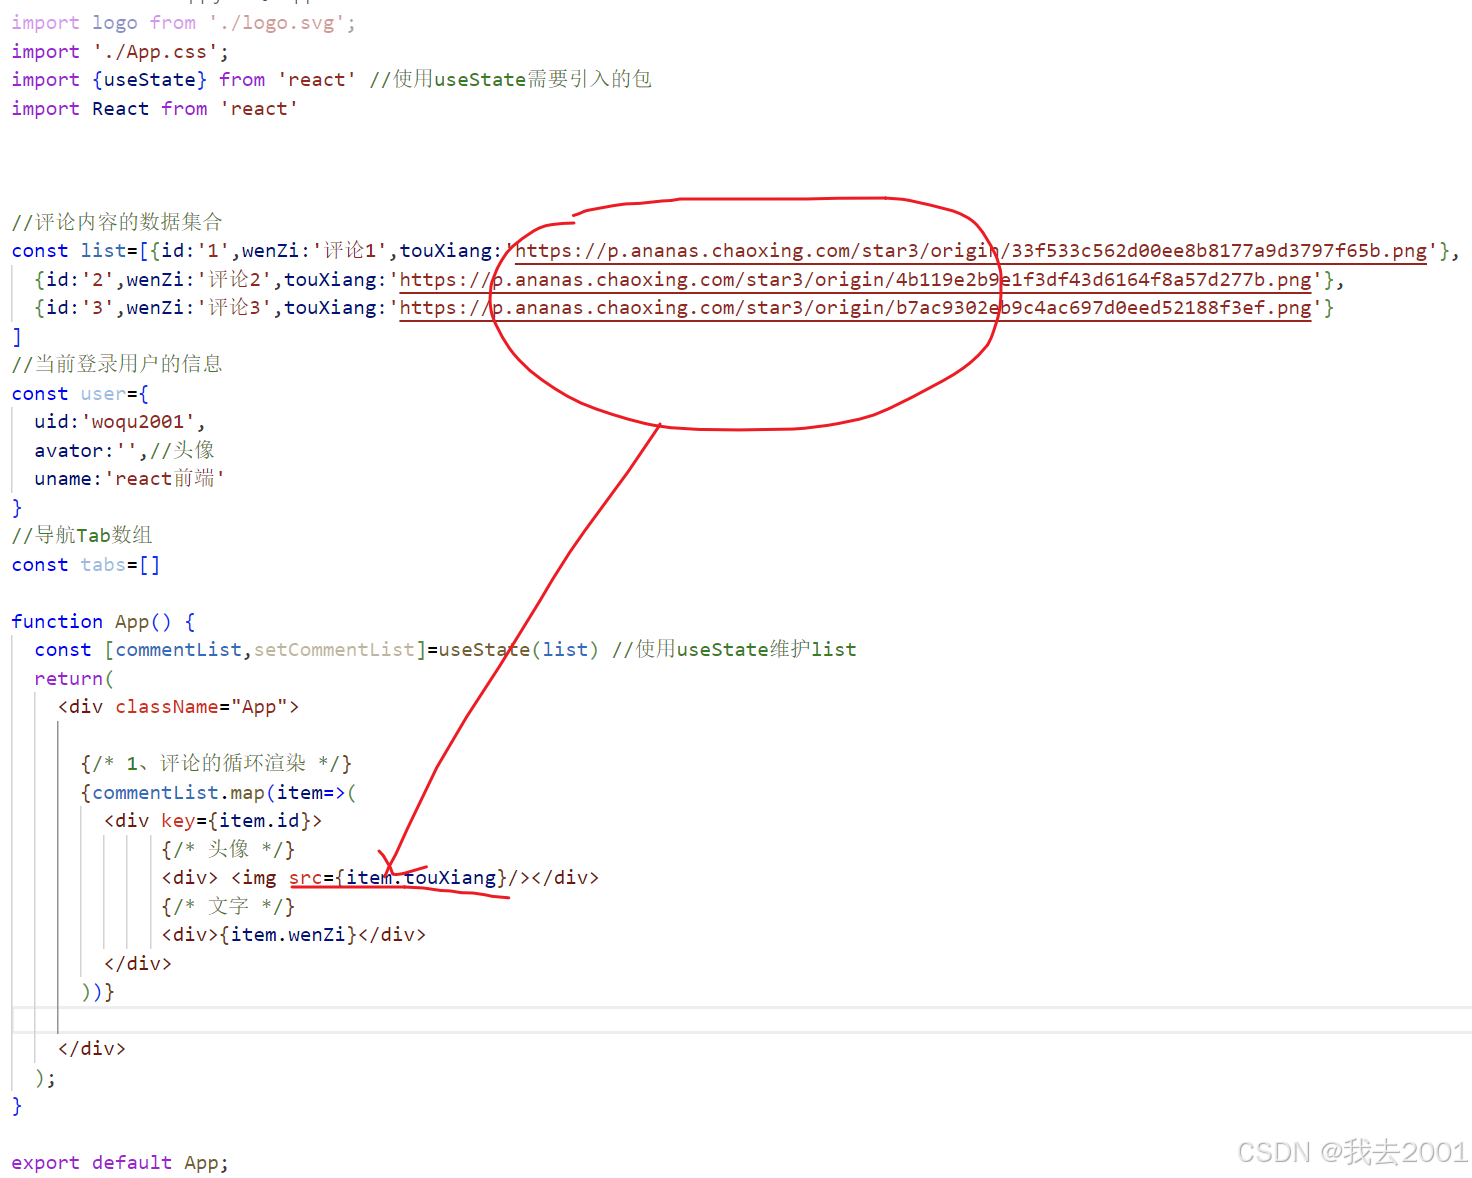Select the import './App.css' statement

tap(118, 51)
